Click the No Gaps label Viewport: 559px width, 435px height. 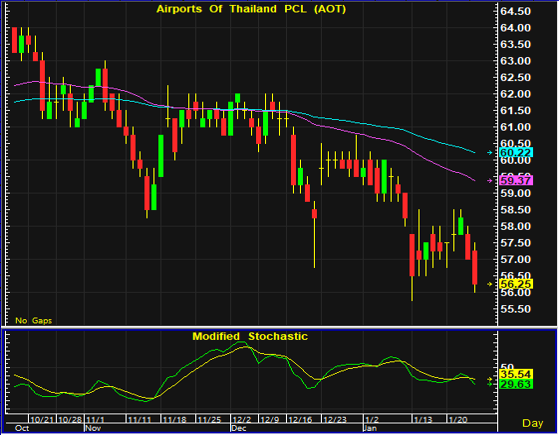tap(34, 321)
